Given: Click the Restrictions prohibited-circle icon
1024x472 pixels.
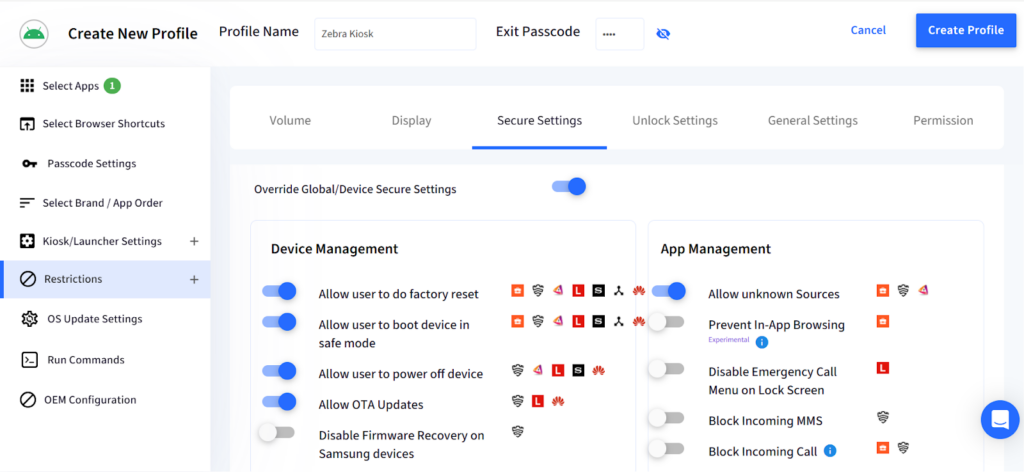Looking at the screenshot, I should click(27, 279).
